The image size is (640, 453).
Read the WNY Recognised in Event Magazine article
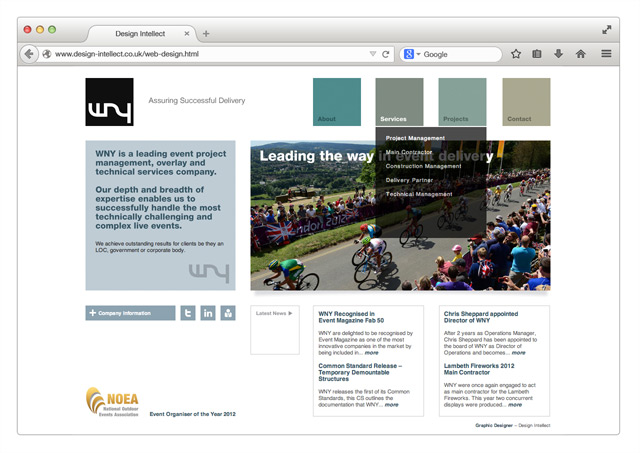coord(346,317)
